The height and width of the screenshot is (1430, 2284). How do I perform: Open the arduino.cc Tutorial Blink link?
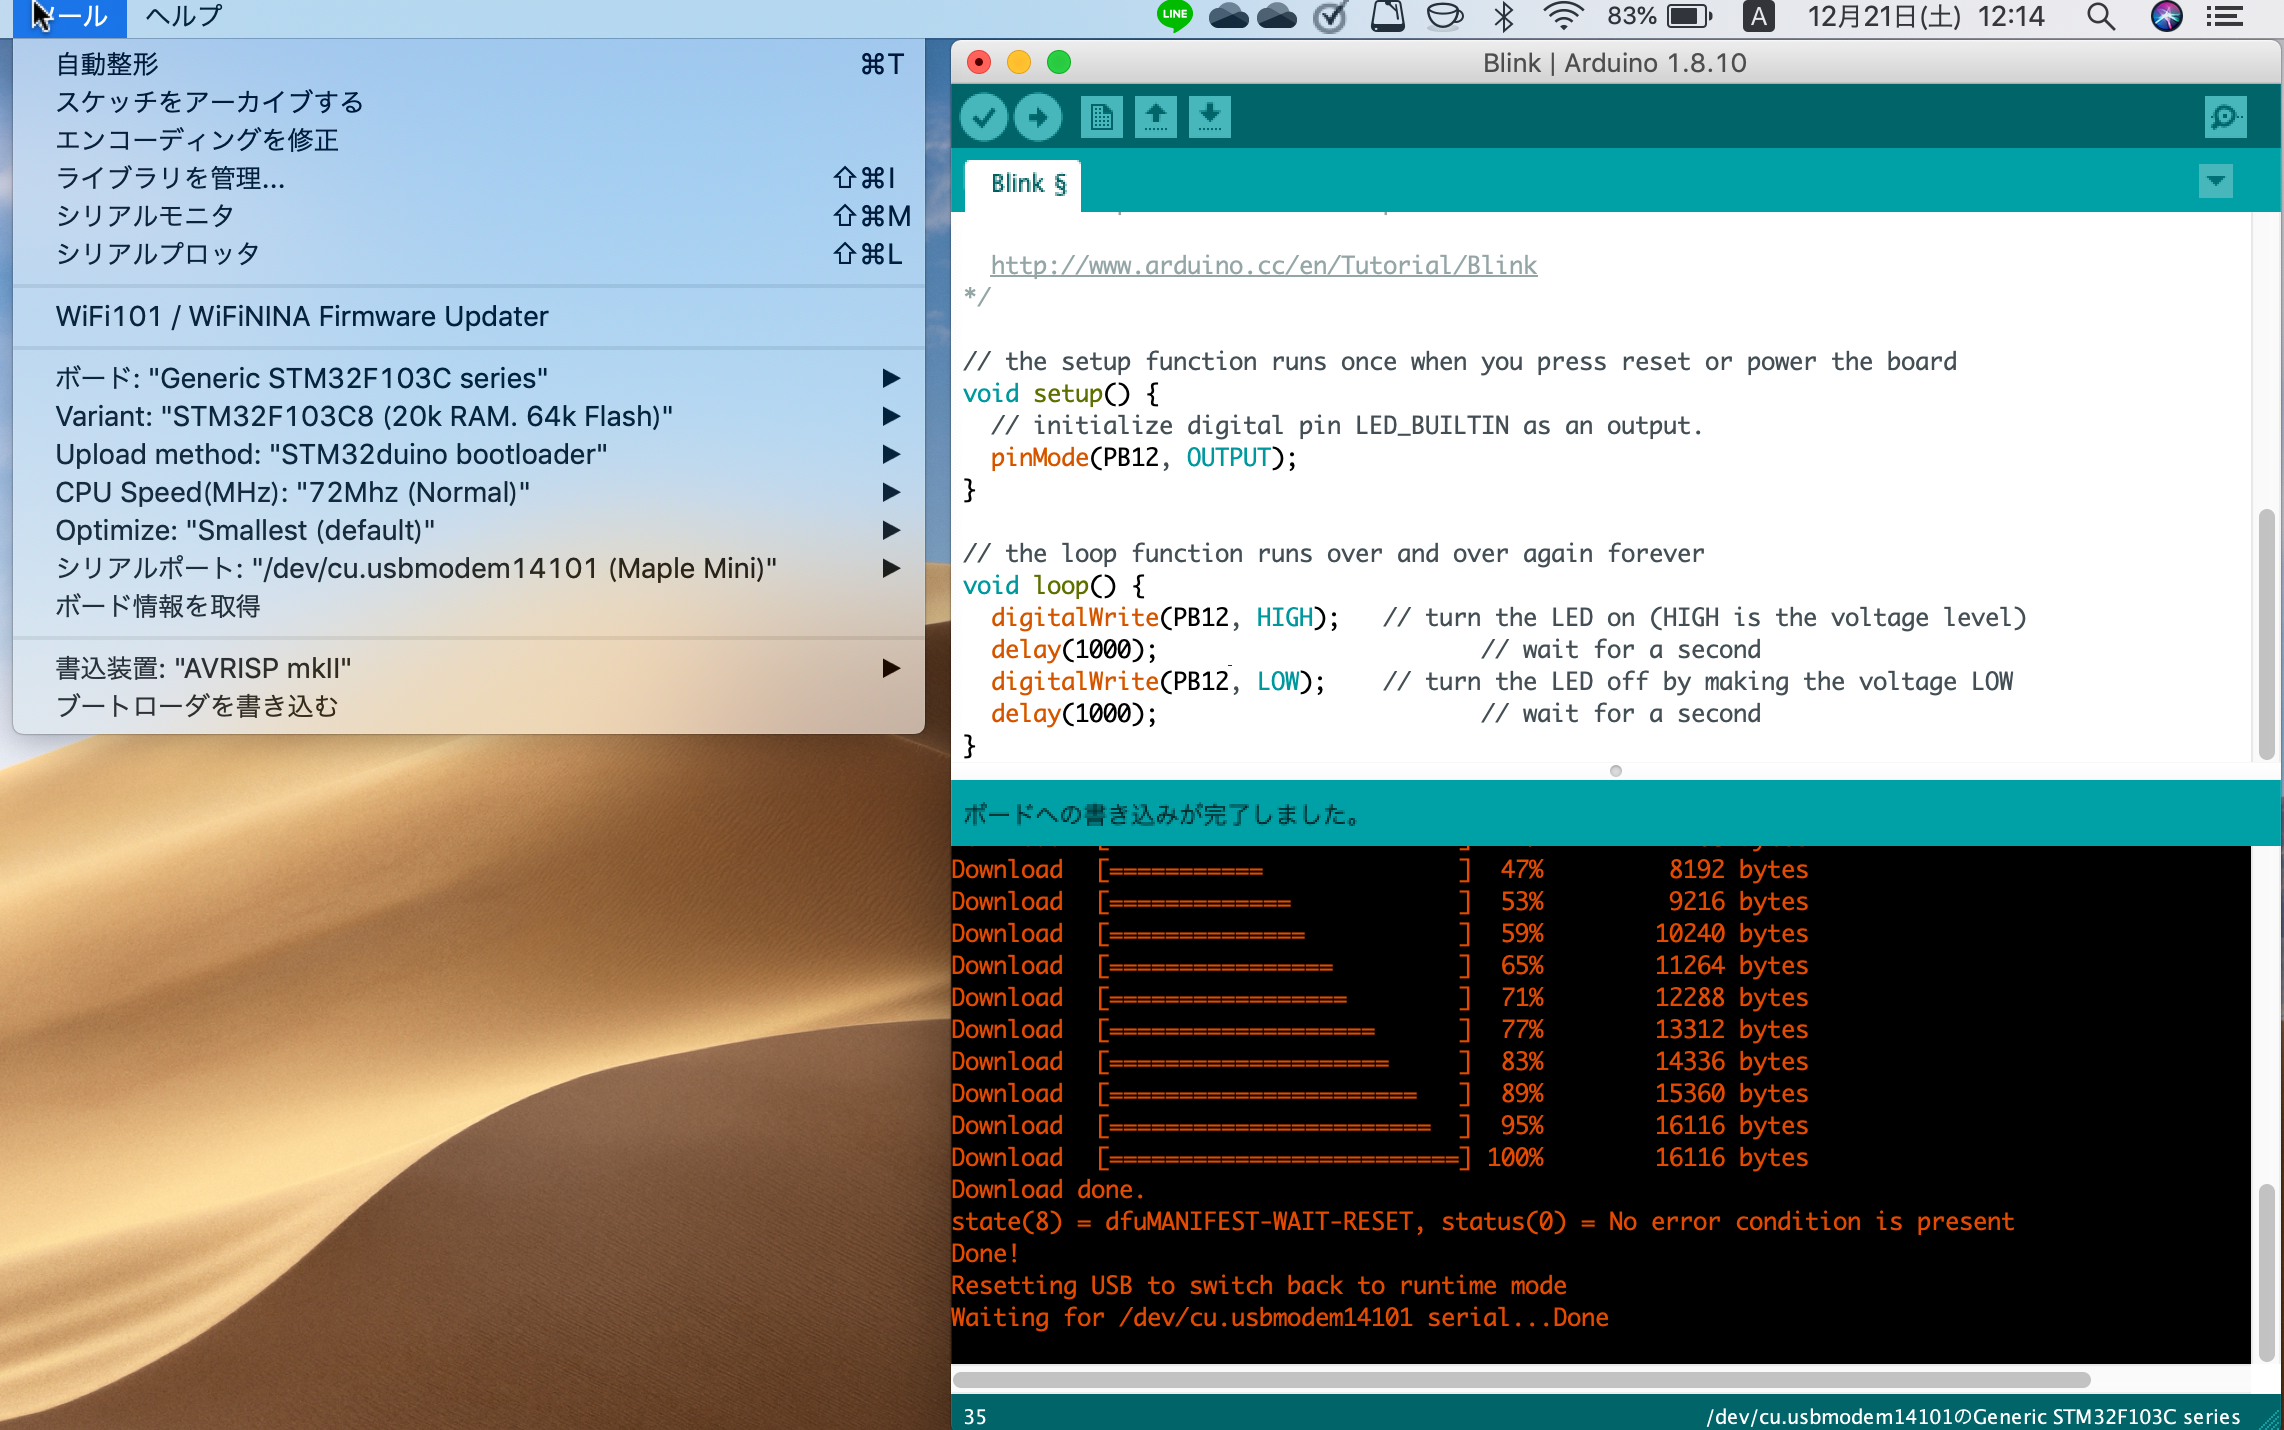[x=1264, y=265]
